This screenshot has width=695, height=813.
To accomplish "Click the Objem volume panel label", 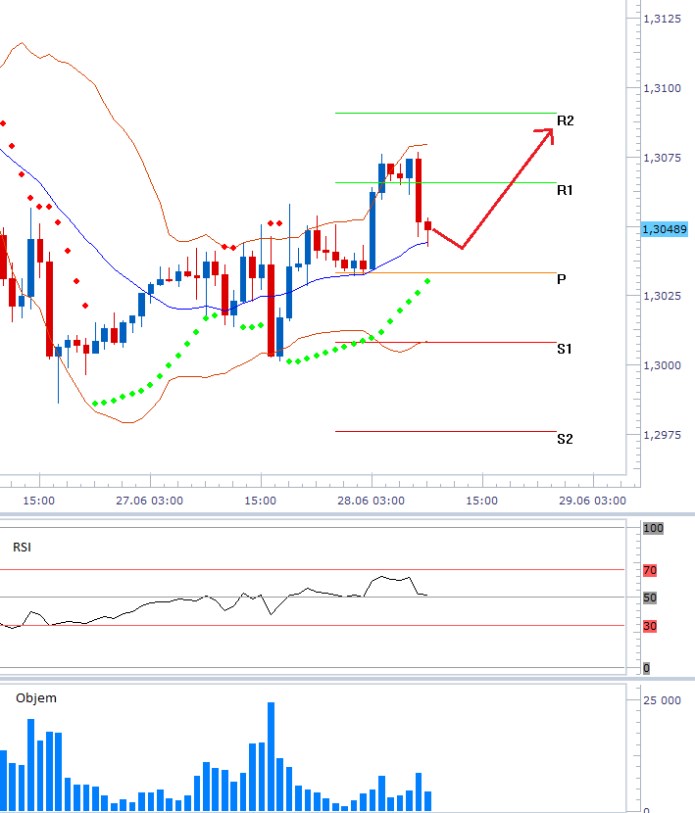I will coord(36,698).
